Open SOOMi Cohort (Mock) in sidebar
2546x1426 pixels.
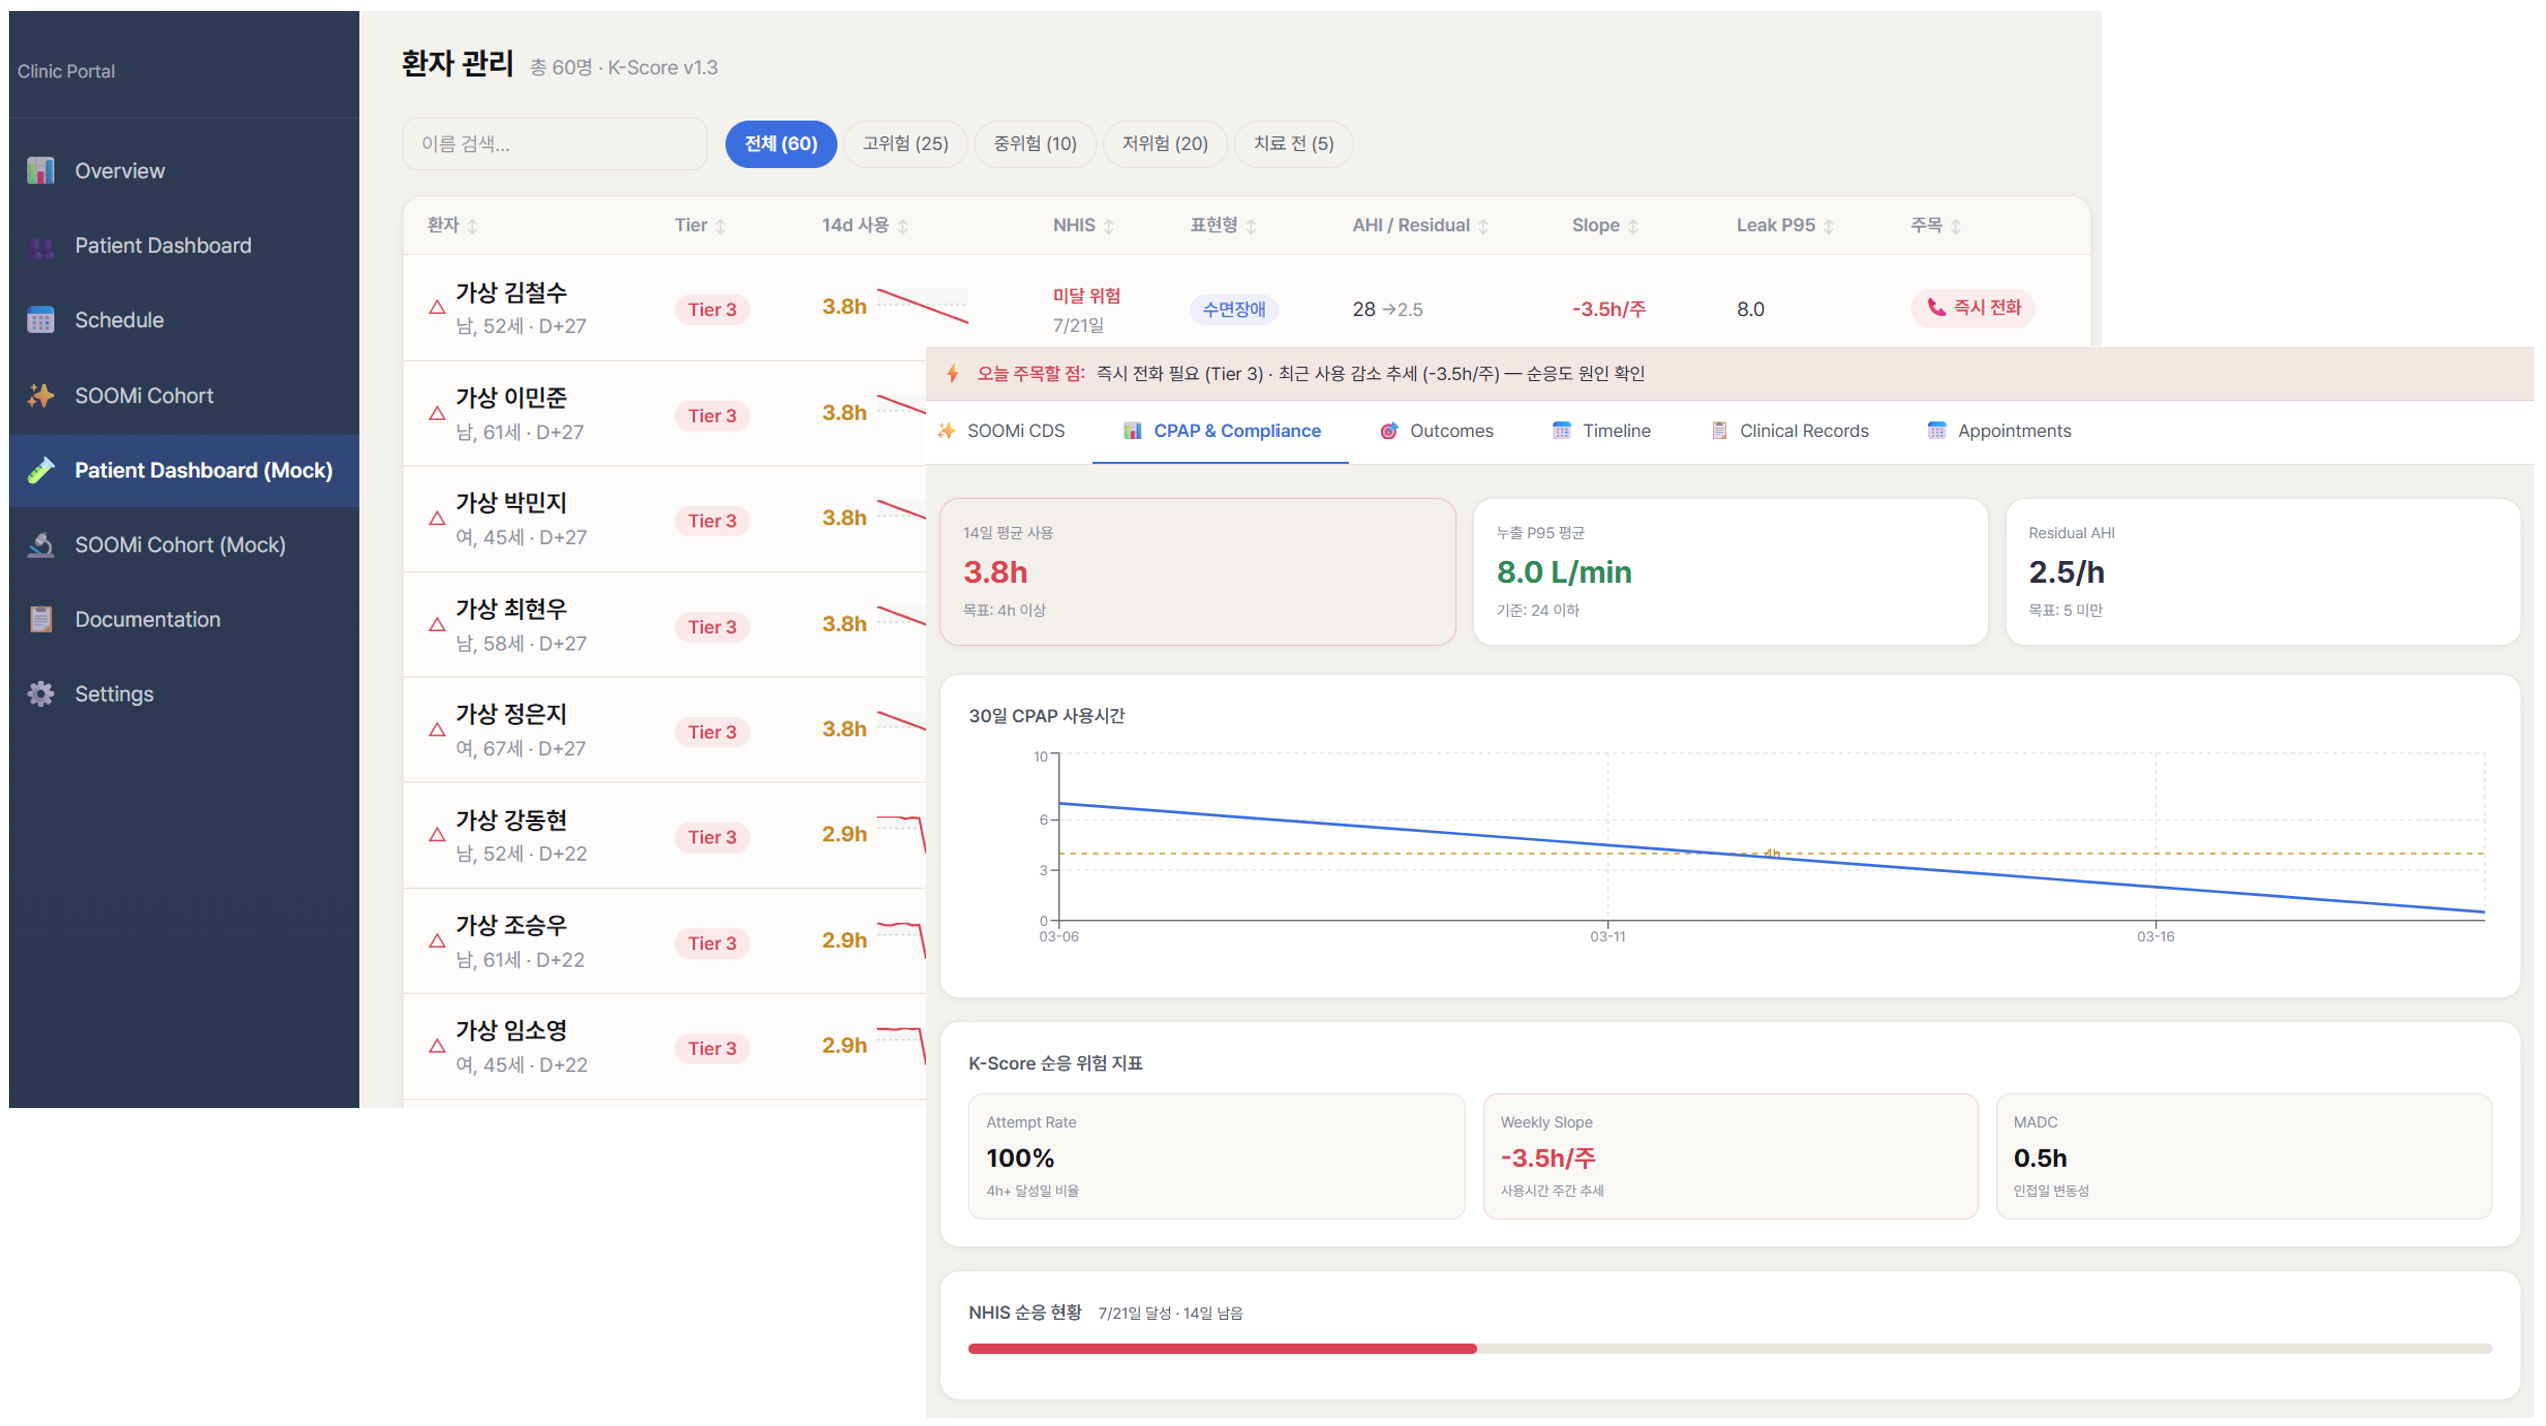(x=179, y=545)
